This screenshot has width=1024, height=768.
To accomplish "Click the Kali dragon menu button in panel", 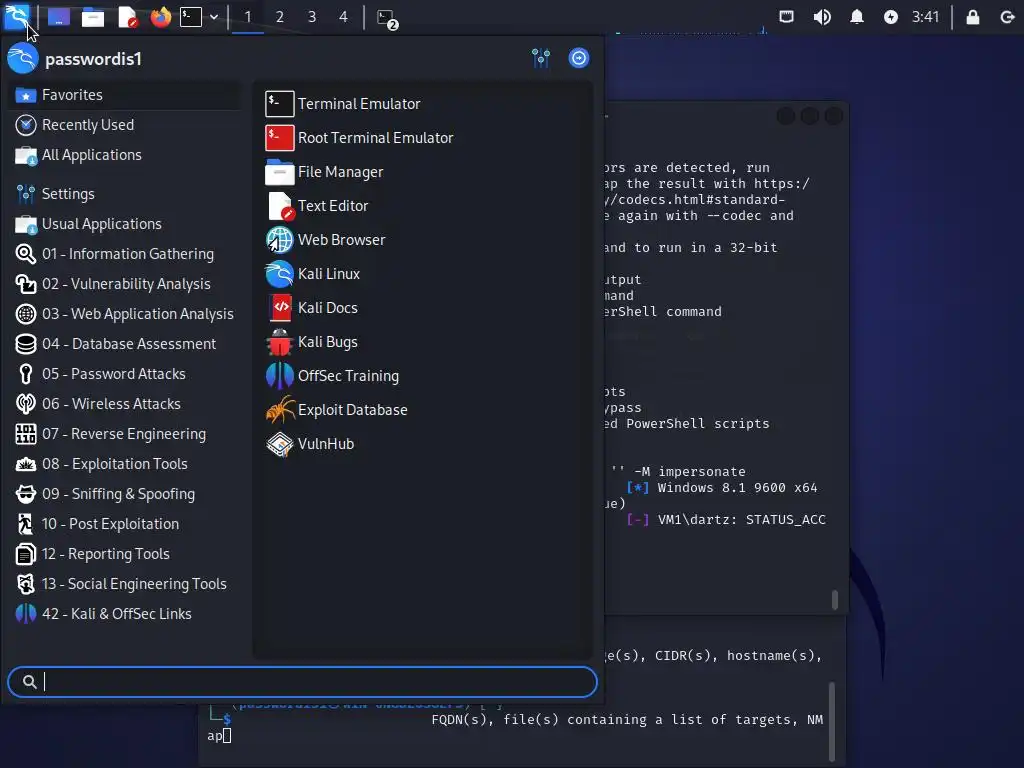I will (x=16, y=16).
